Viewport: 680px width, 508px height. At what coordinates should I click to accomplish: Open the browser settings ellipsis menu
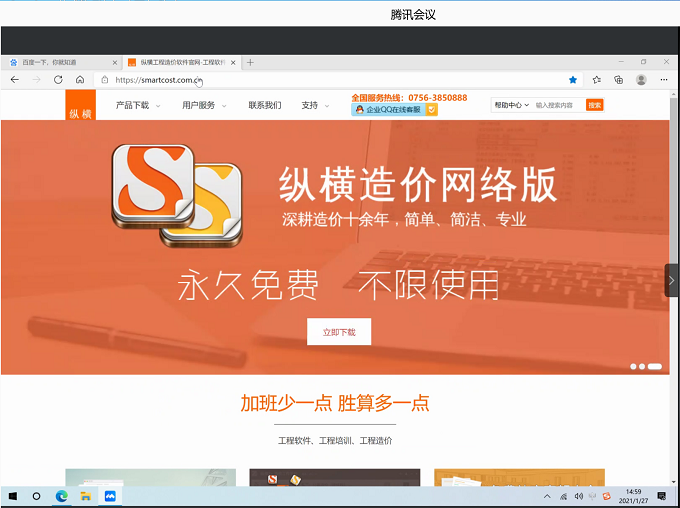tap(664, 80)
